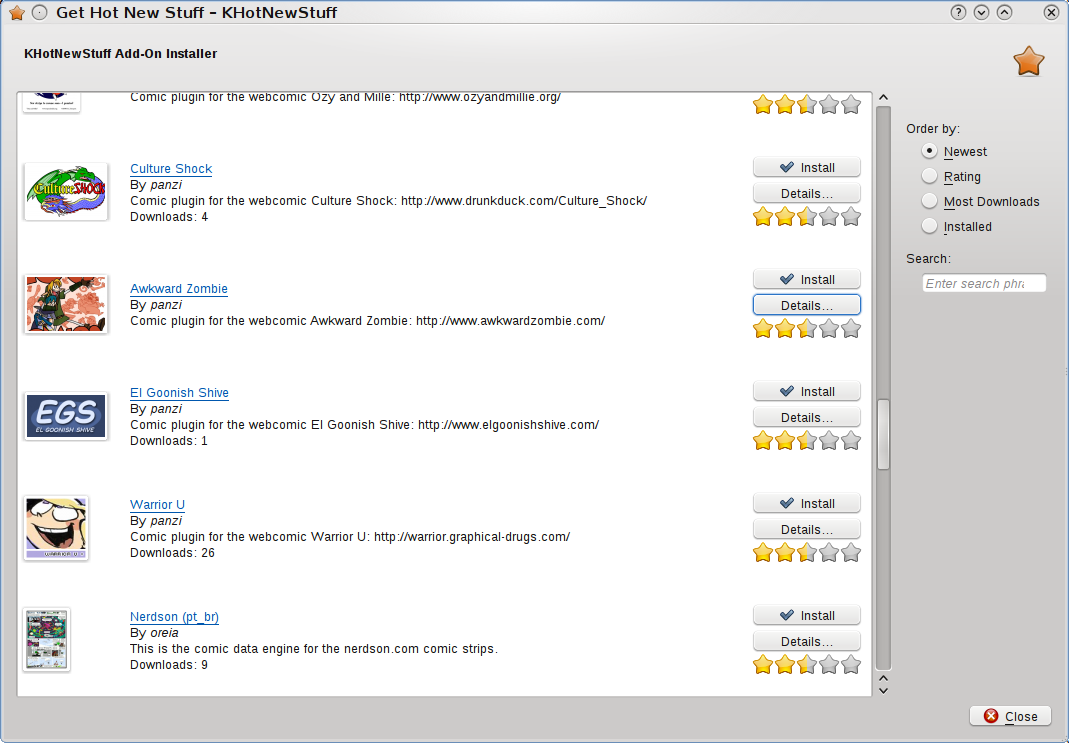Click the Awkward Zombie description text
This screenshot has width=1069, height=743.
point(367,321)
